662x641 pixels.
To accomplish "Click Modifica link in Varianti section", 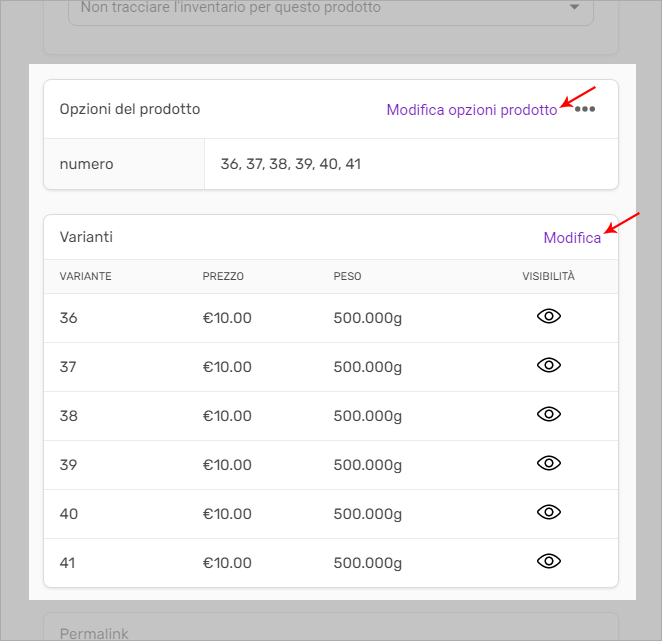I will (x=572, y=238).
